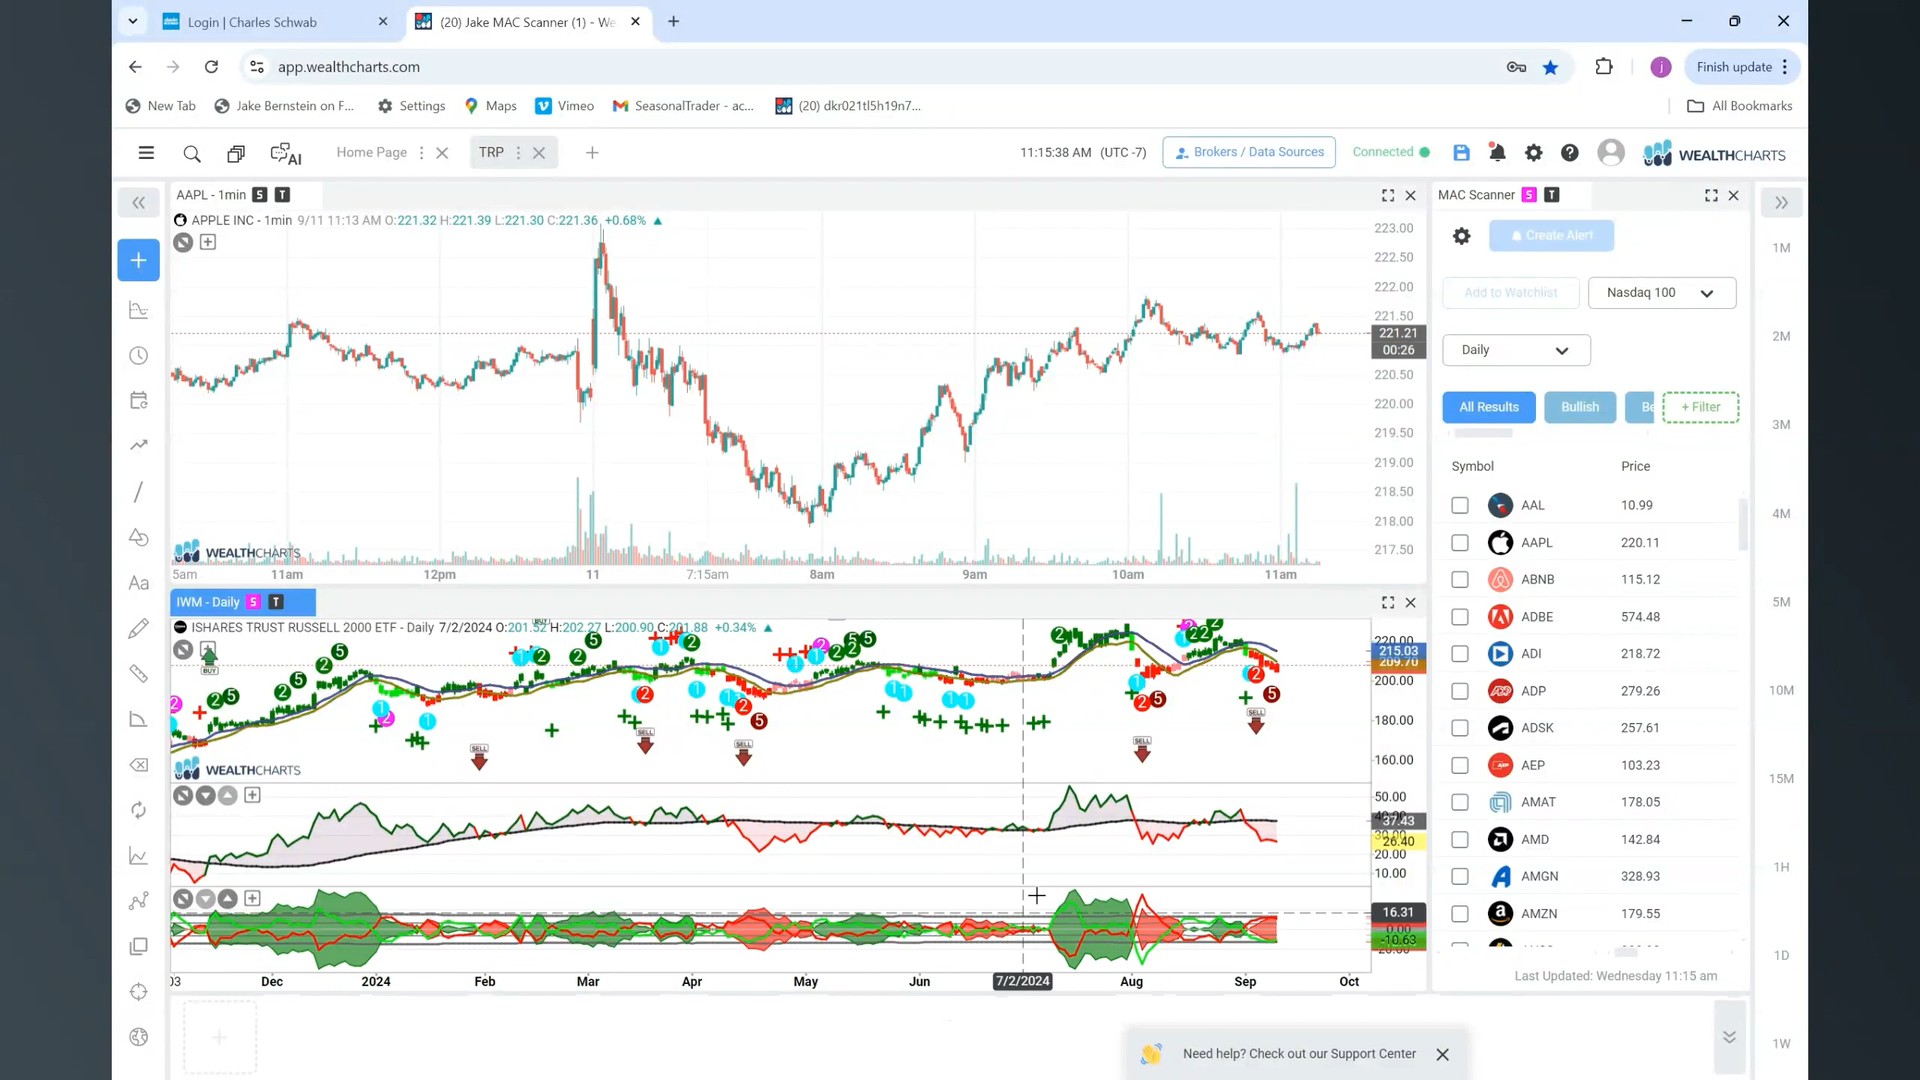
Task: Select the crosshair target tool in sidebar
Action: tap(139, 992)
